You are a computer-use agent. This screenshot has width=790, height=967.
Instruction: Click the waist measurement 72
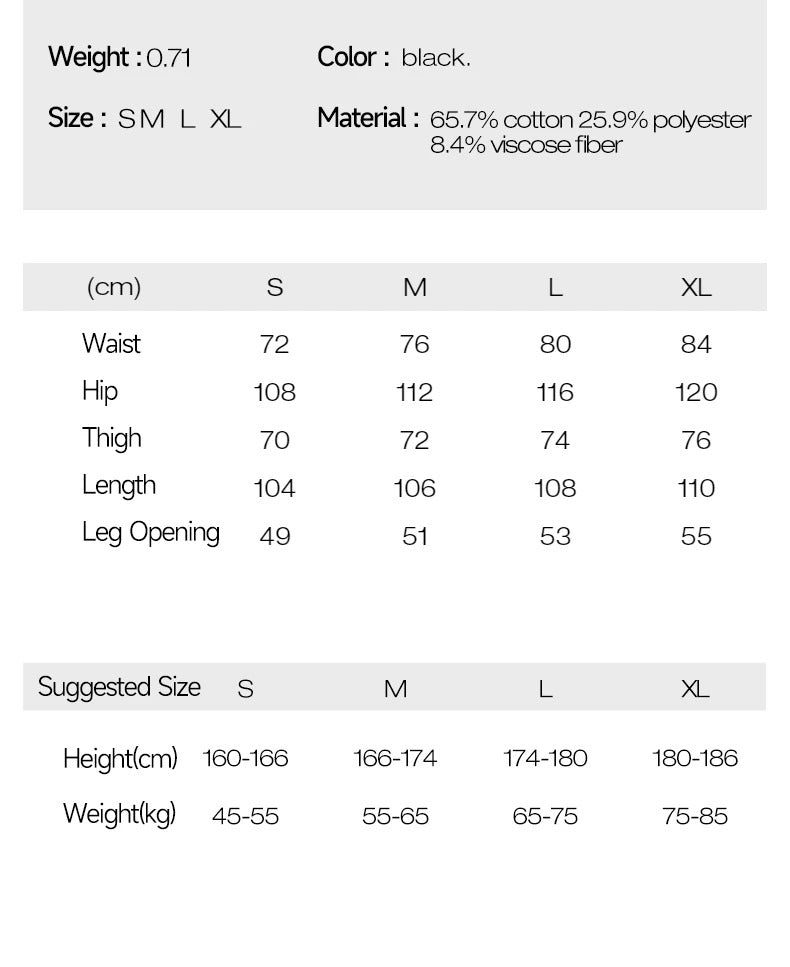(x=274, y=345)
